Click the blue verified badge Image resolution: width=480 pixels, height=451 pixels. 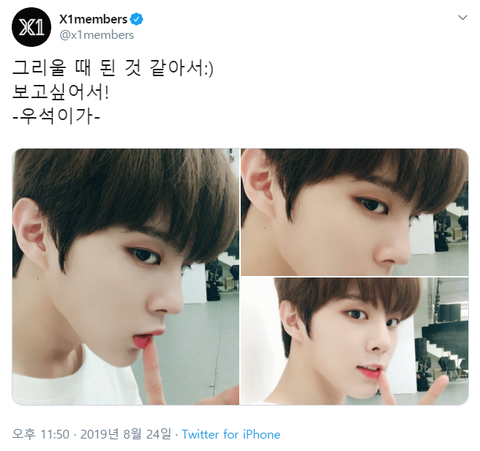tap(136, 19)
